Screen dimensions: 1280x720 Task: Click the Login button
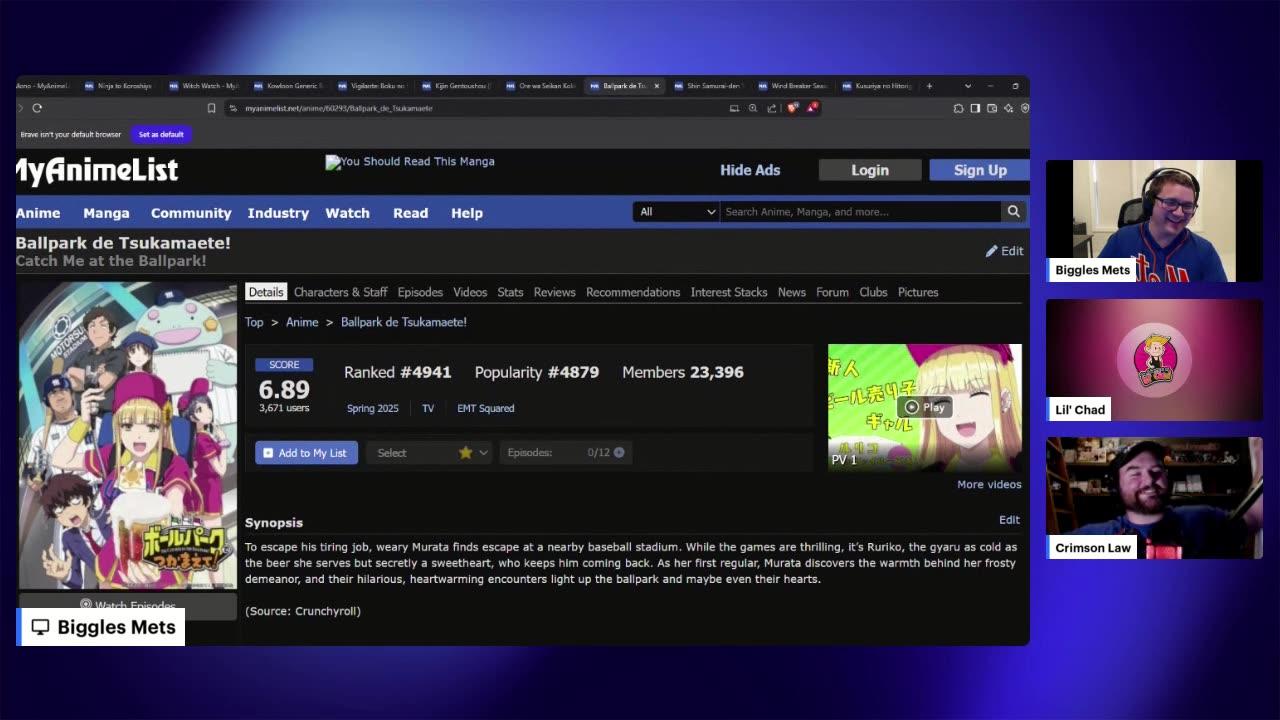(x=870, y=170)
